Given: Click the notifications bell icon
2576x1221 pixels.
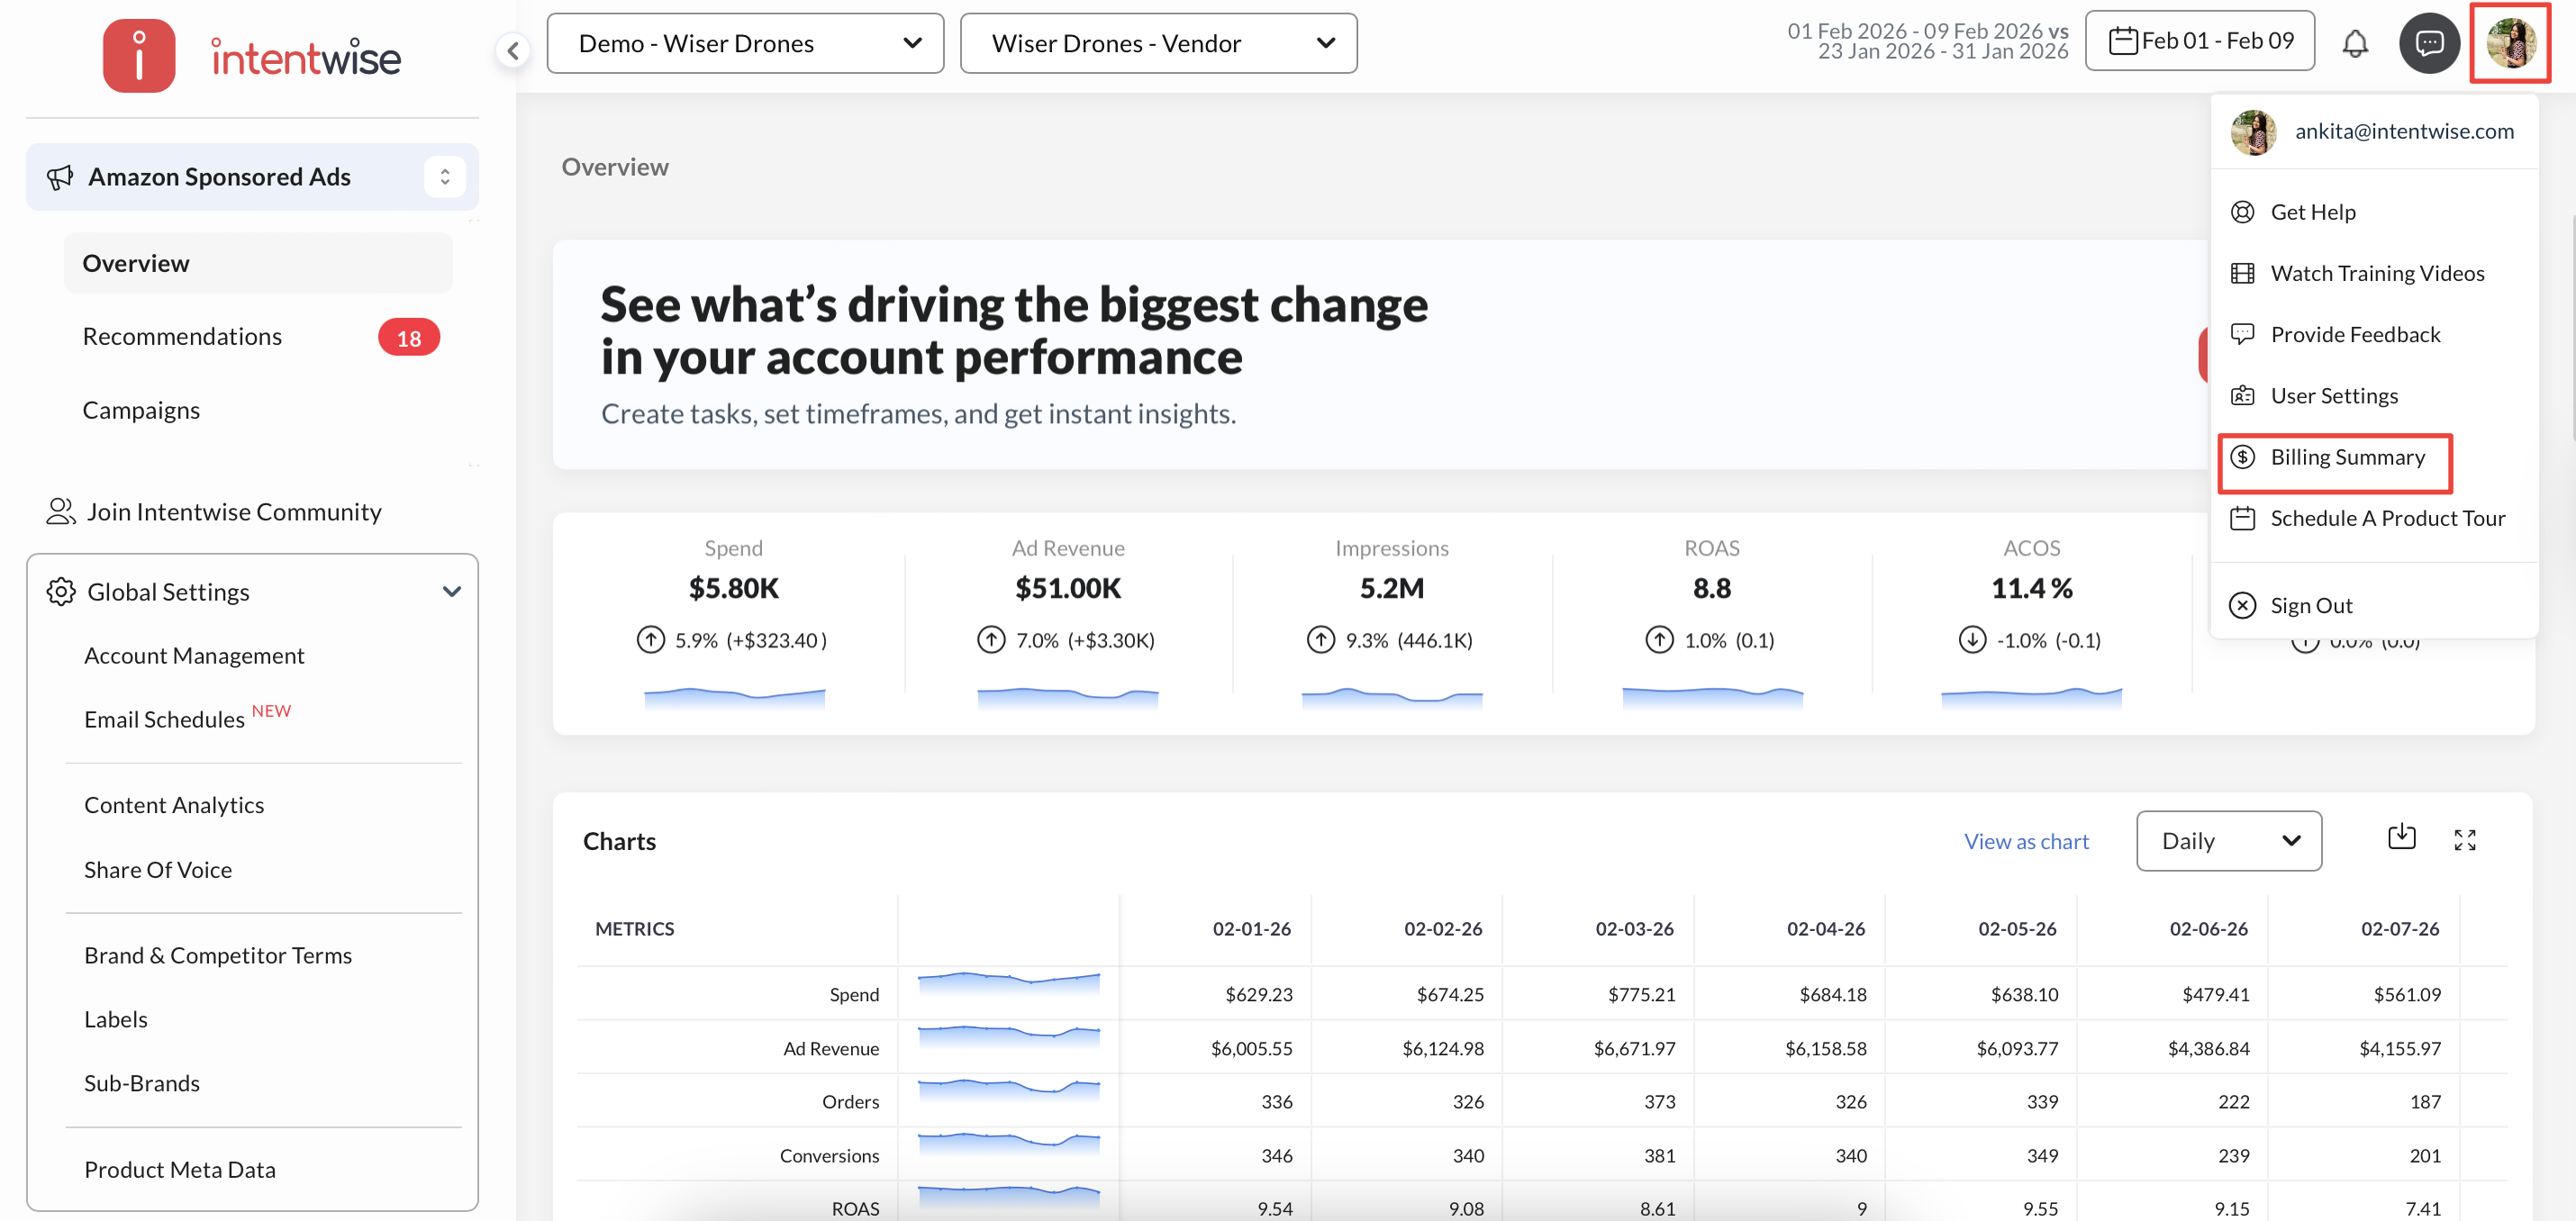Looking at the screenshot, I should (2355, 43).
